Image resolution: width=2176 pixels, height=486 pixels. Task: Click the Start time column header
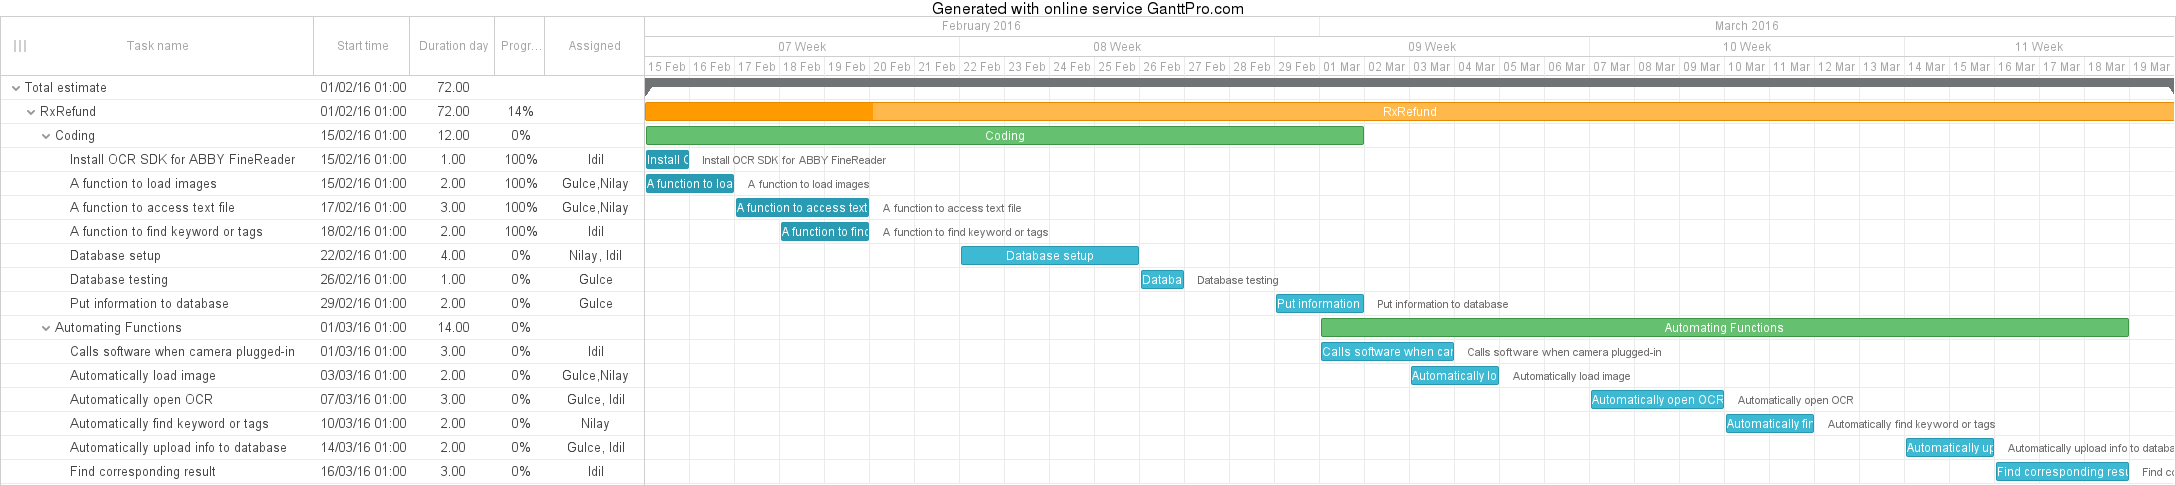click(x=362, y=46)
